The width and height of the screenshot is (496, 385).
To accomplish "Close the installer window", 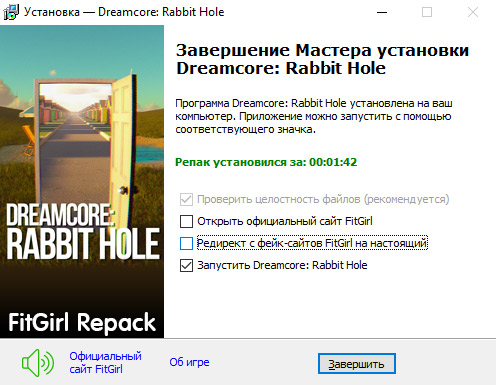I will click(473, 12).
